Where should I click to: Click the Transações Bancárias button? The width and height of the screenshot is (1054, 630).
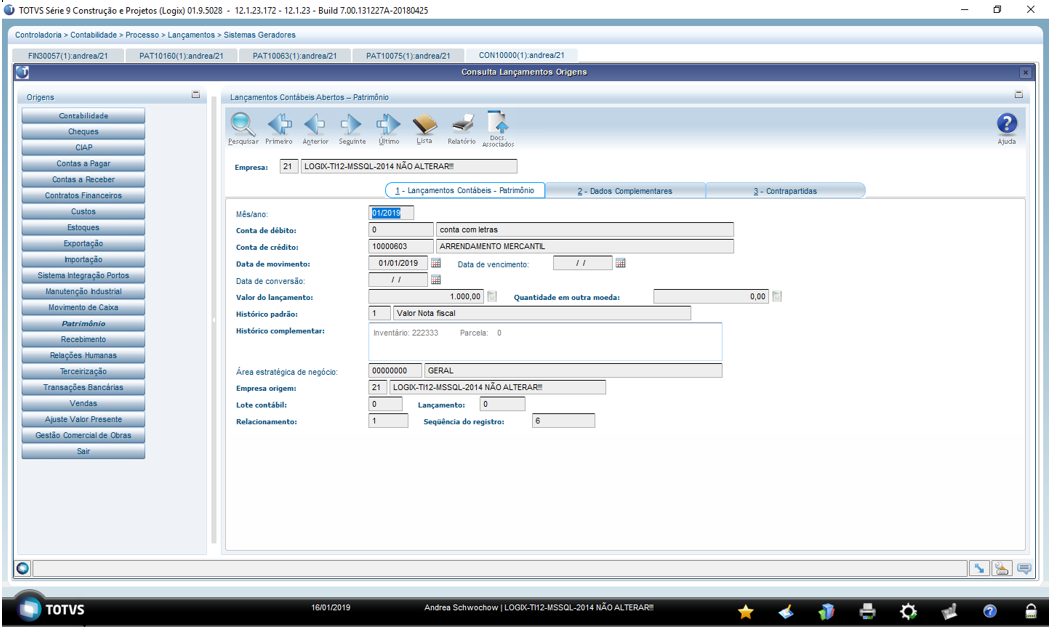click(83, 387)
